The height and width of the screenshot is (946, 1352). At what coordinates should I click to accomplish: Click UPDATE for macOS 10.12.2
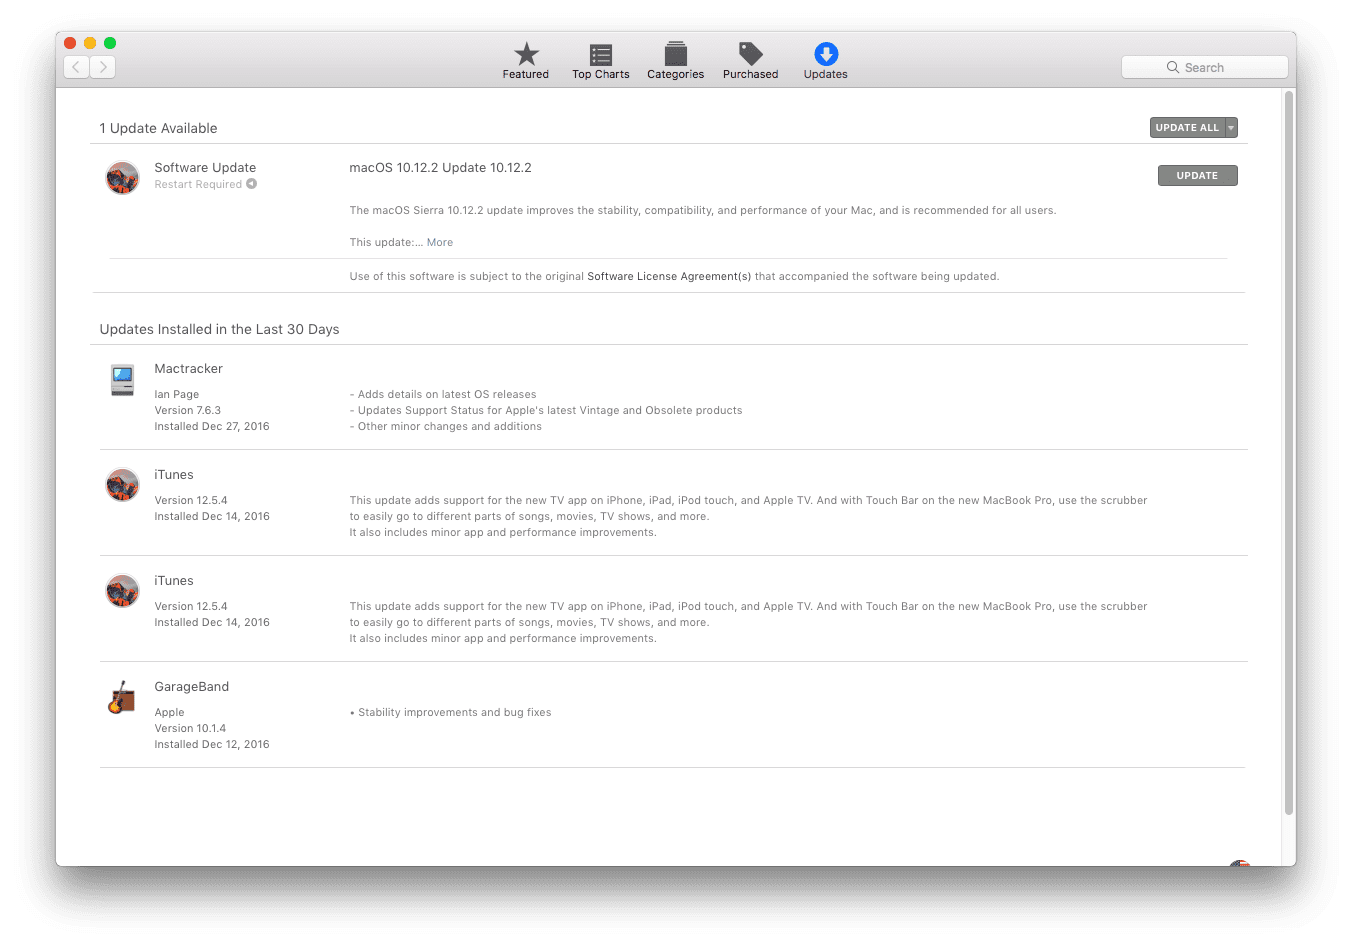tap(1197, 176)
